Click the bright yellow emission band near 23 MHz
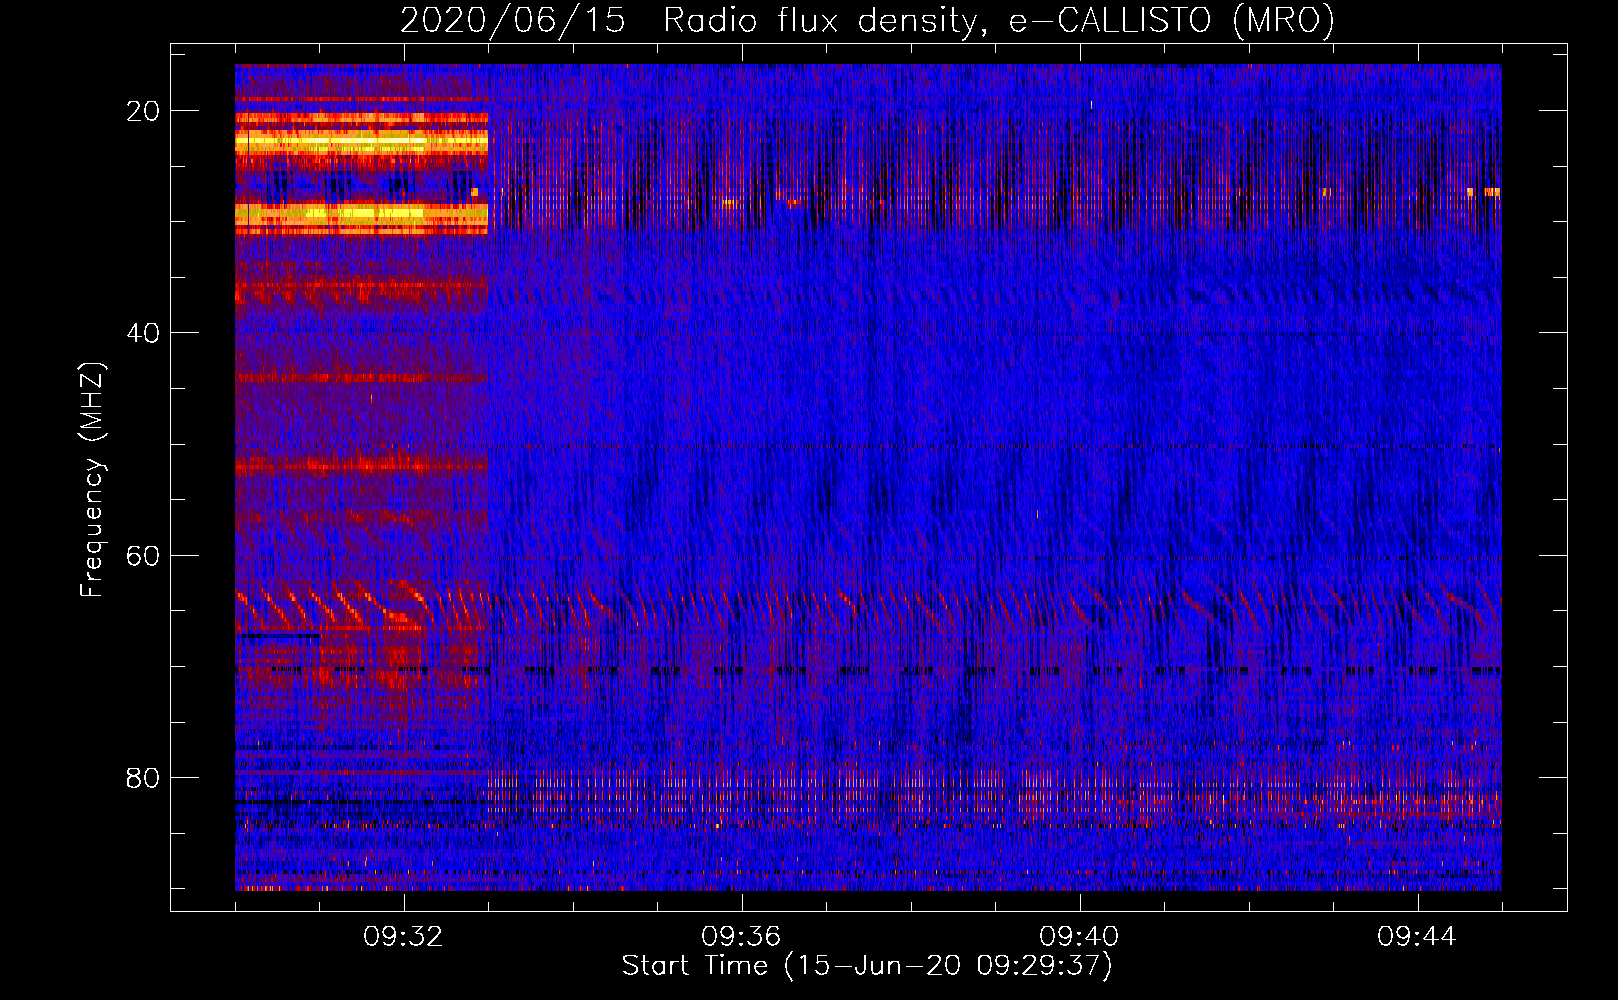Viewport: 1618px width, 1000px height. click(361, 143)
